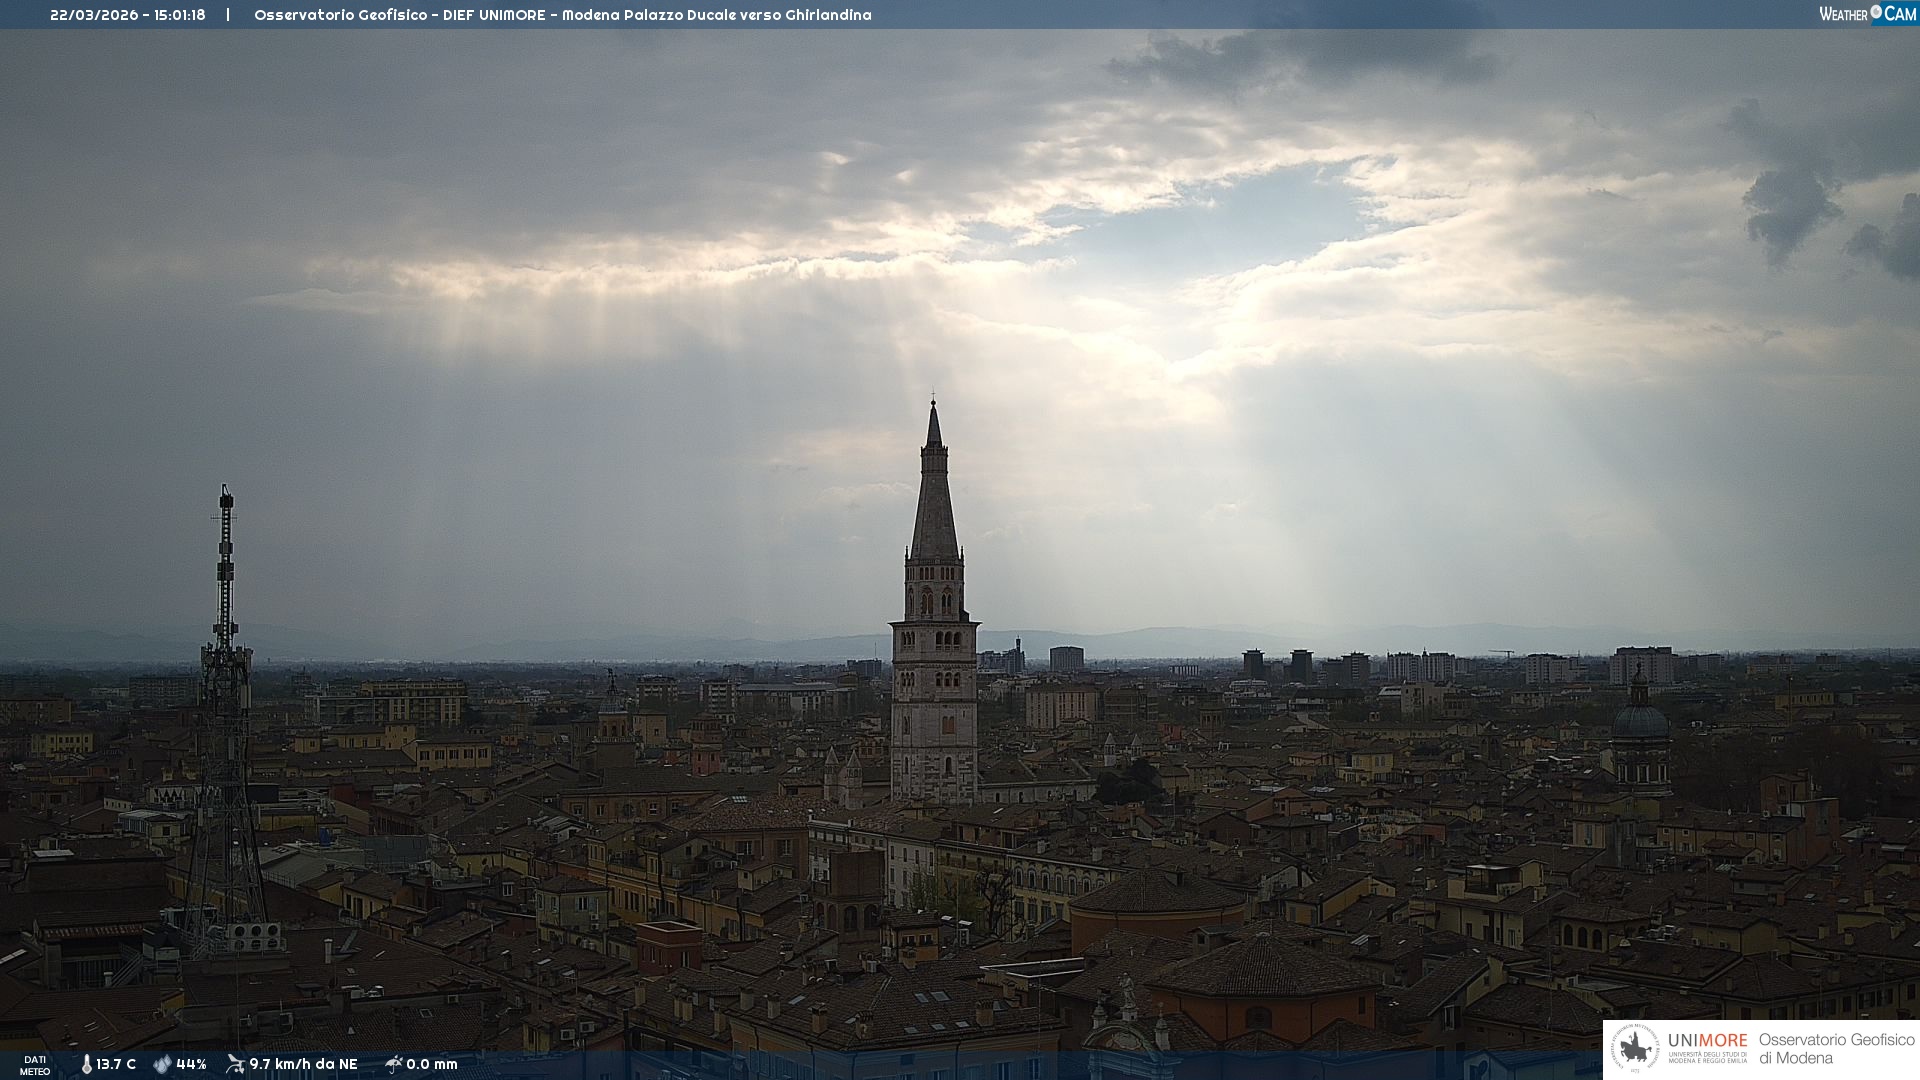Click the thermometer temperature icon
Image resolution: width=1920 pixels, height=1080 pixels.
coord(86,1064)
